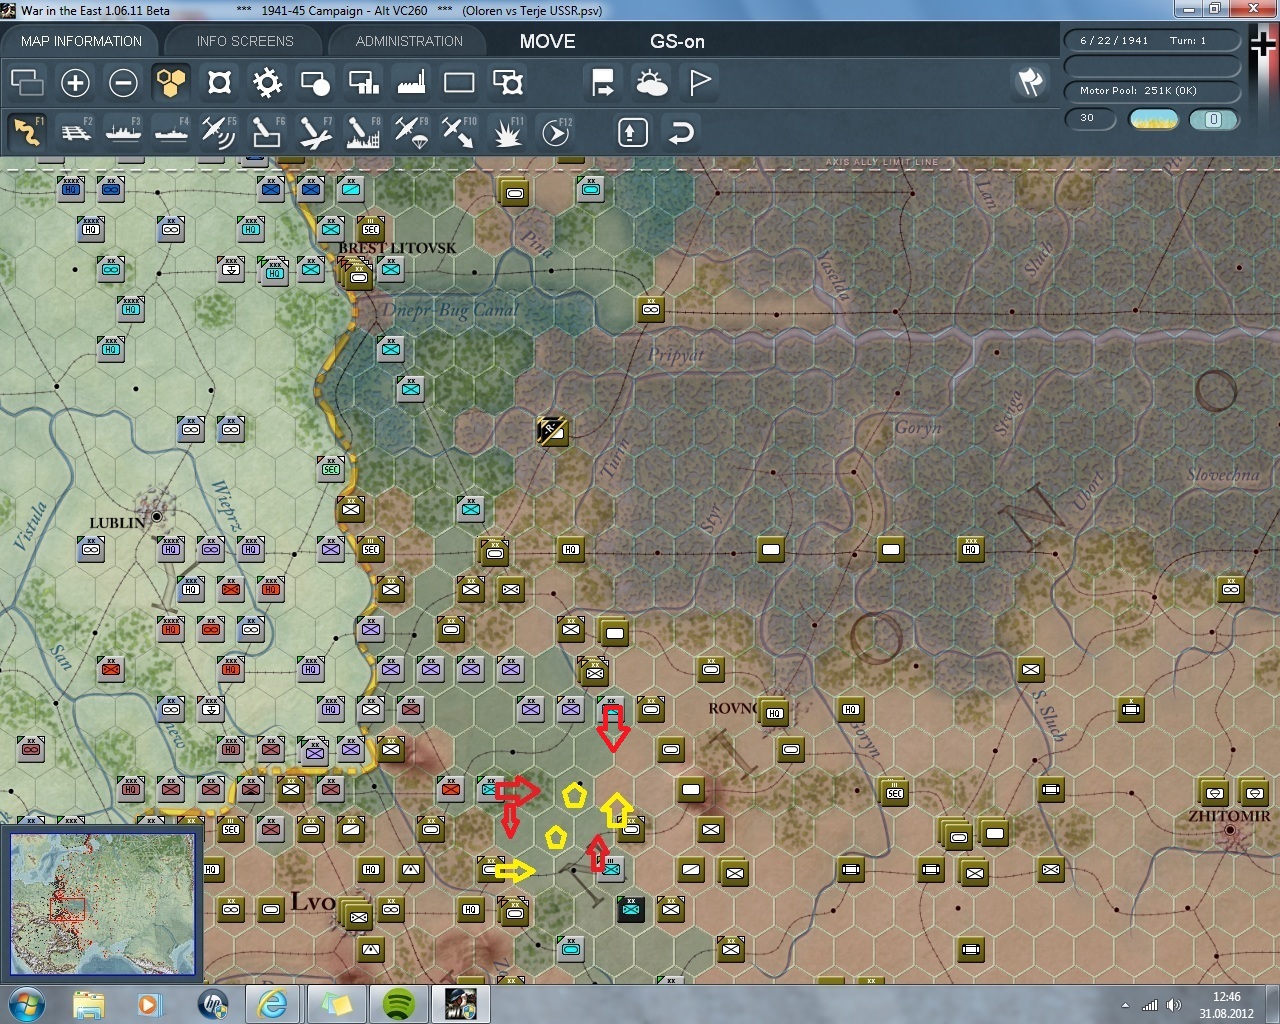Click the zoom out (minus) map icon
Viewport: 1280px width, 1024px height.
click(x=123, y=82)
